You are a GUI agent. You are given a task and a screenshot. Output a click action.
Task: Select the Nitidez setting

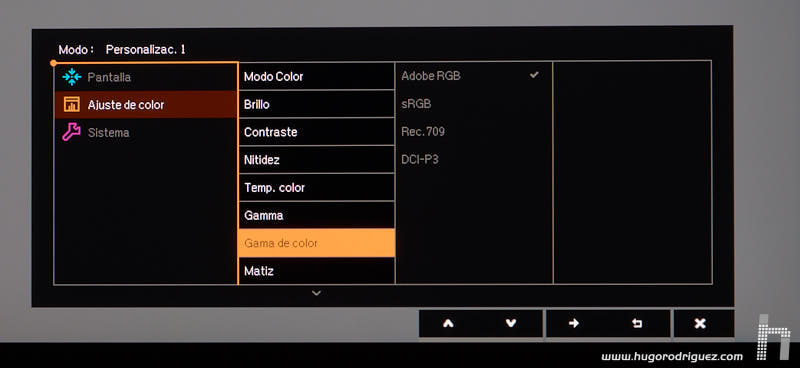316,160
